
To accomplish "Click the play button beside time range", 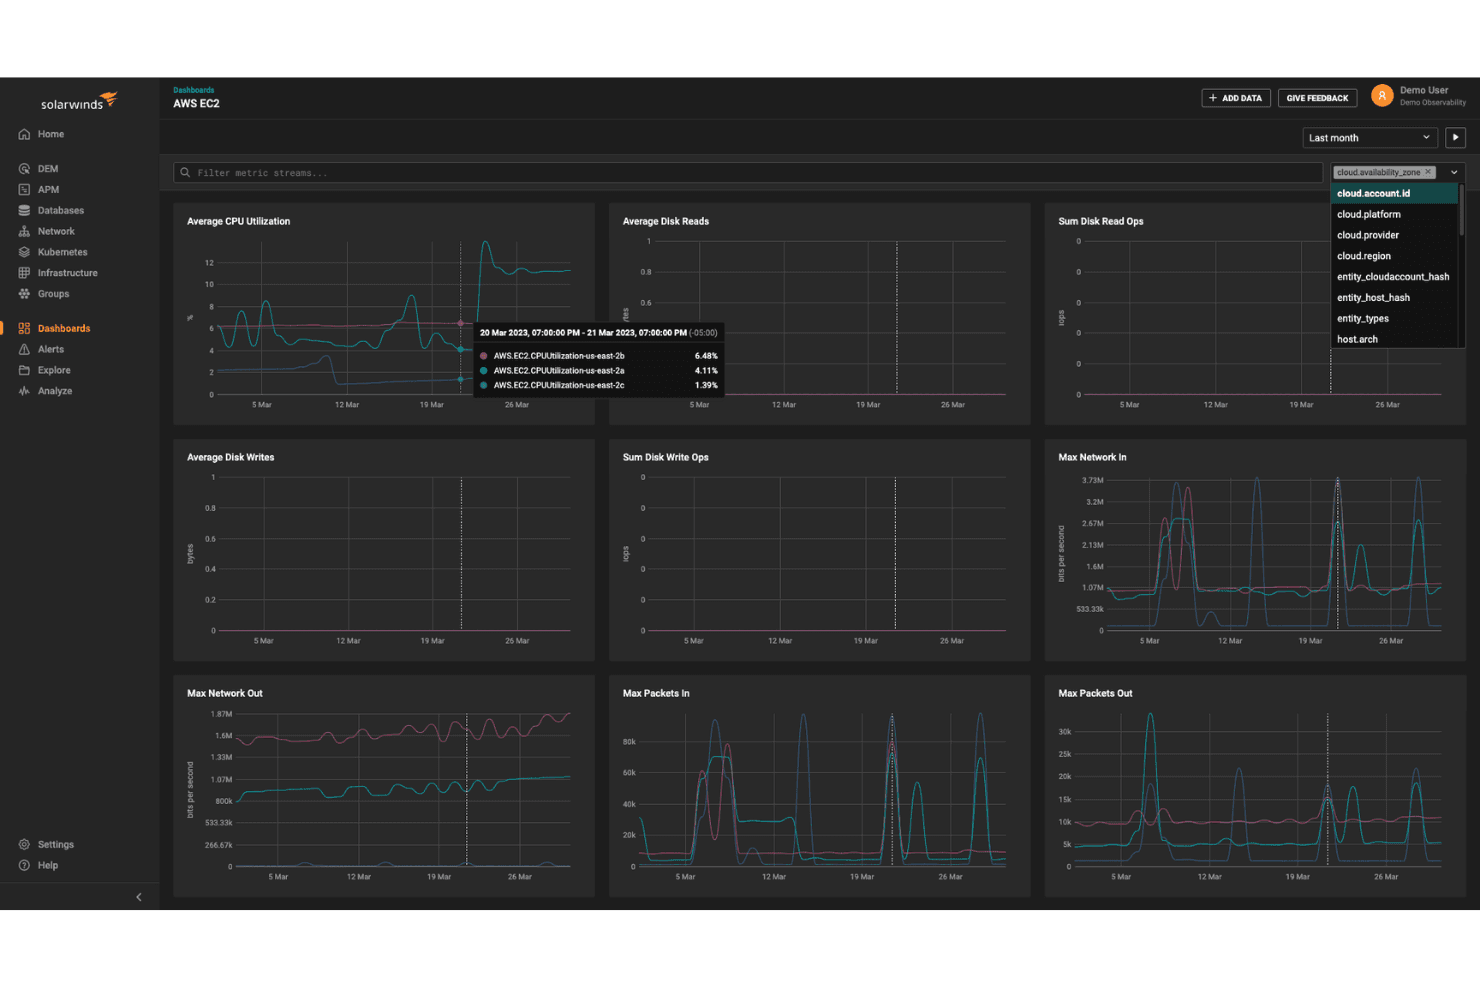I will pyautogui.click(x=1455, y=138).
